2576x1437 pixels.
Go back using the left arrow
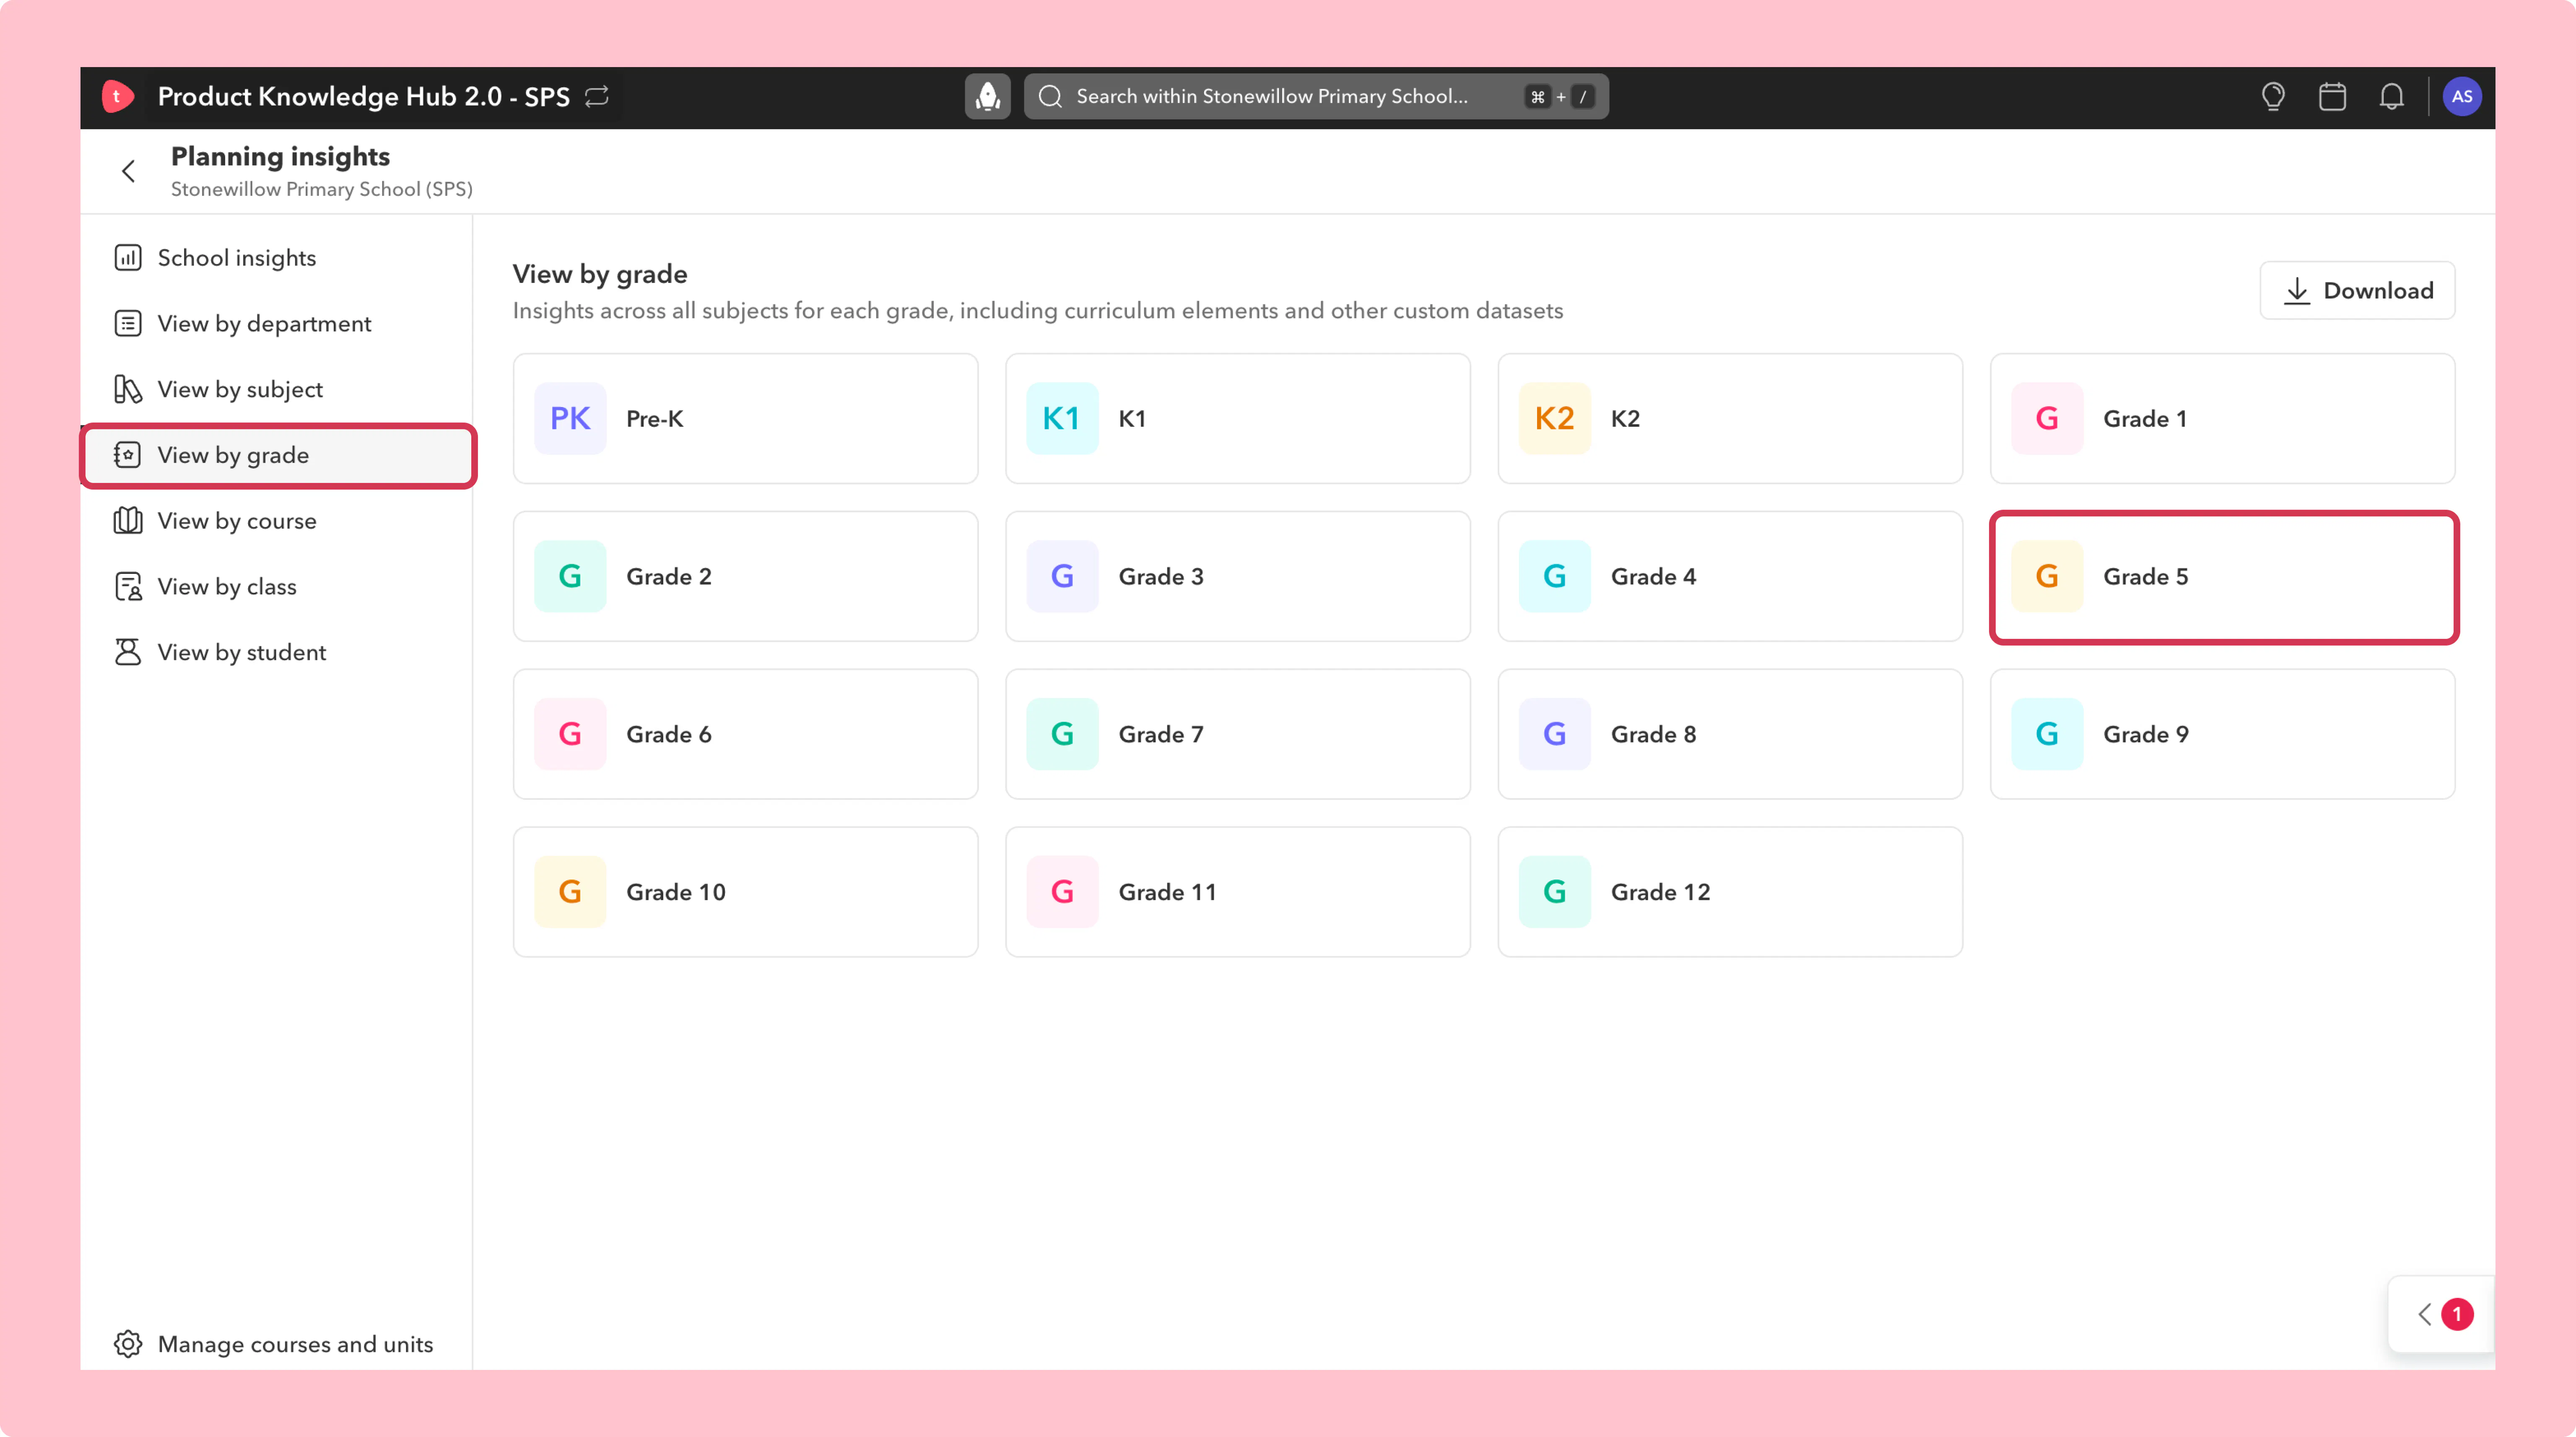(x=128, y=171)
